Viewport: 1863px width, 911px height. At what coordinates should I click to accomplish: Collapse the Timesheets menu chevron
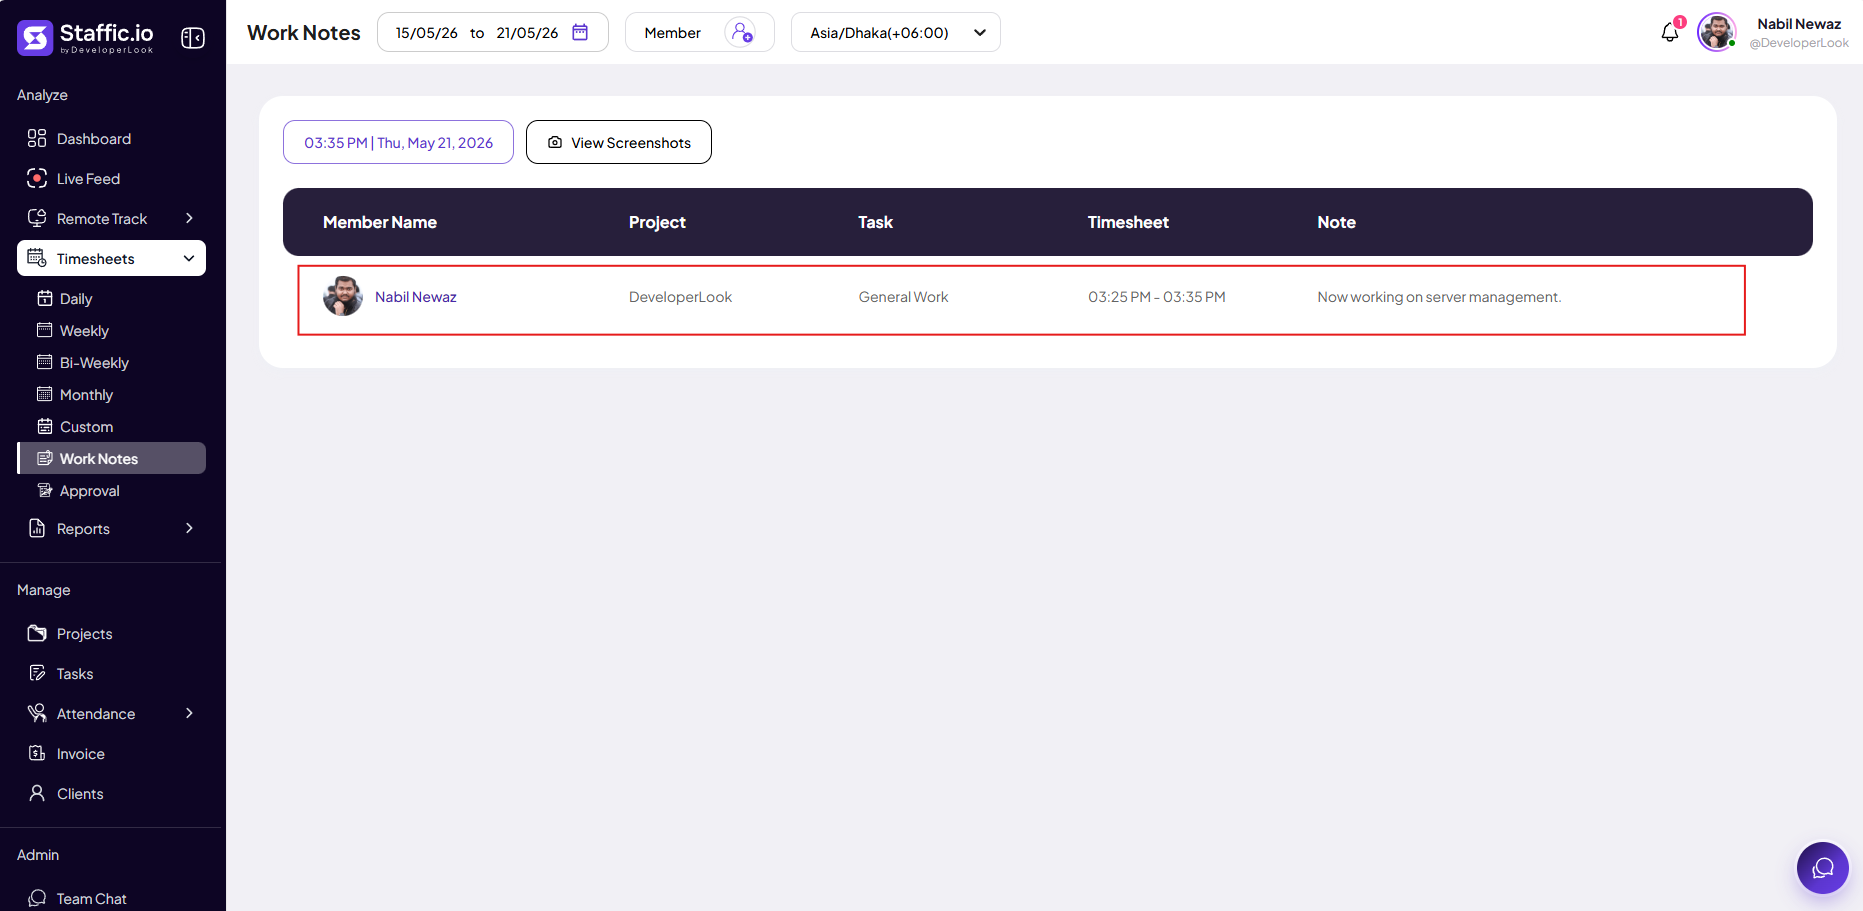[189, 258]
